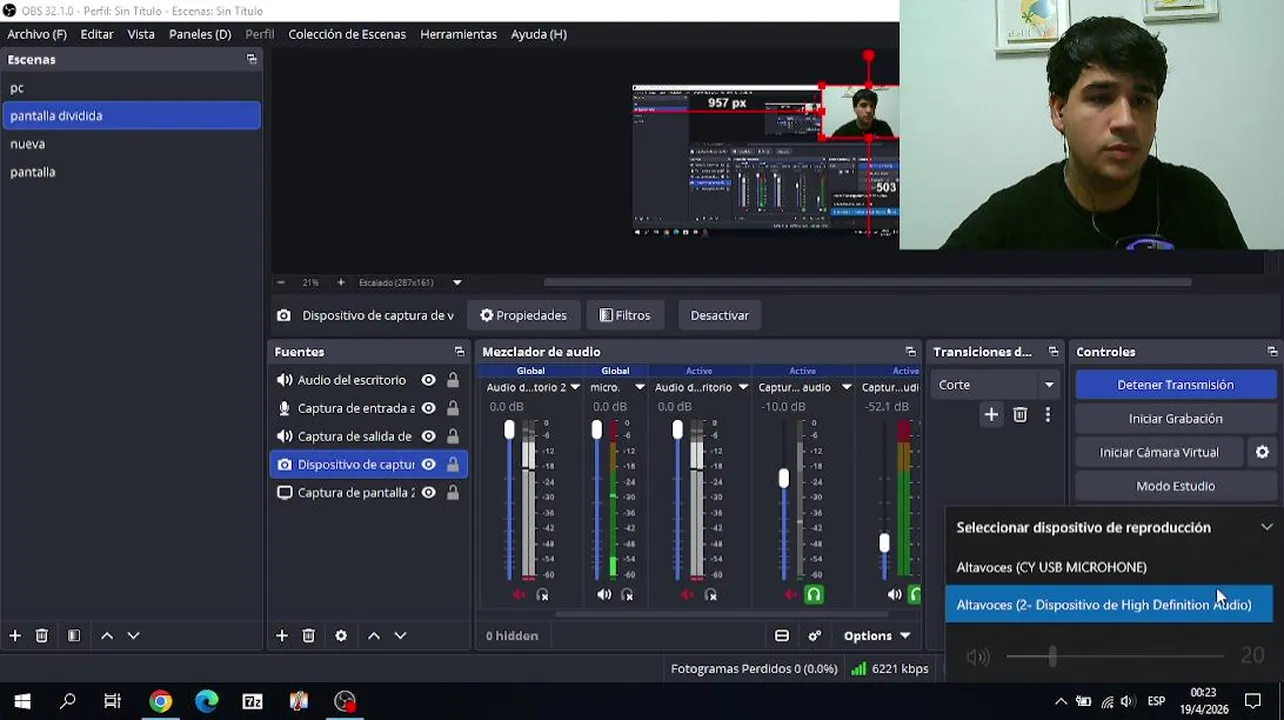Toggle monitoring on the Audio d...ritorio channel
1284x720 pixels.
[710, 594]
